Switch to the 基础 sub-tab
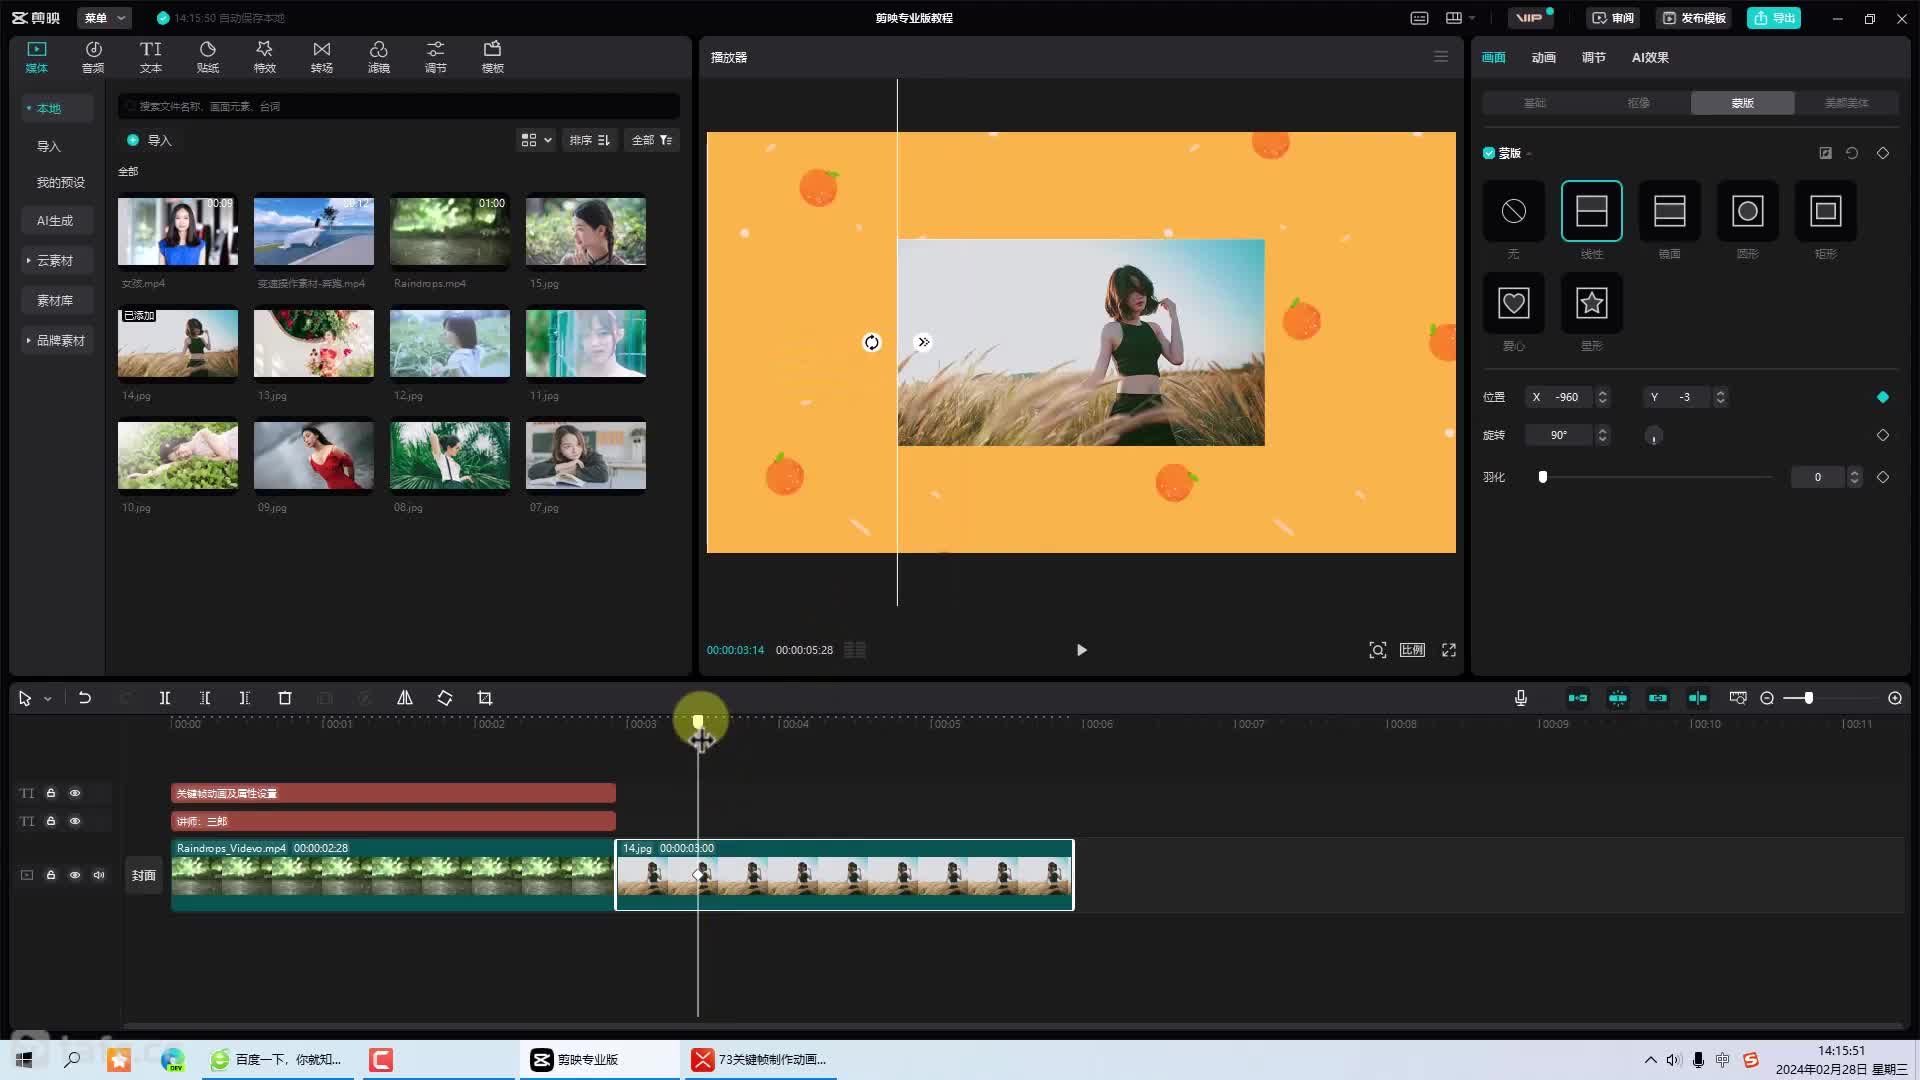 1535,103
